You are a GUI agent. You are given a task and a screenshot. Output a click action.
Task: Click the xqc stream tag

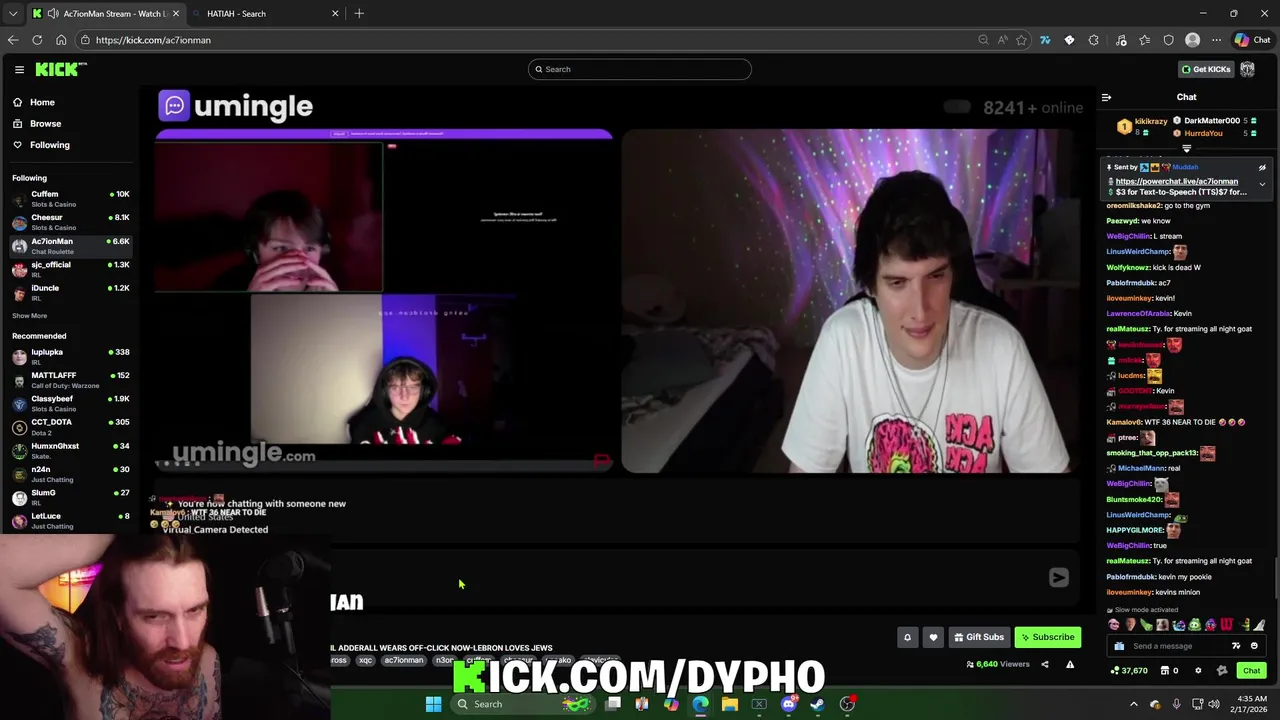coord(365,660)
